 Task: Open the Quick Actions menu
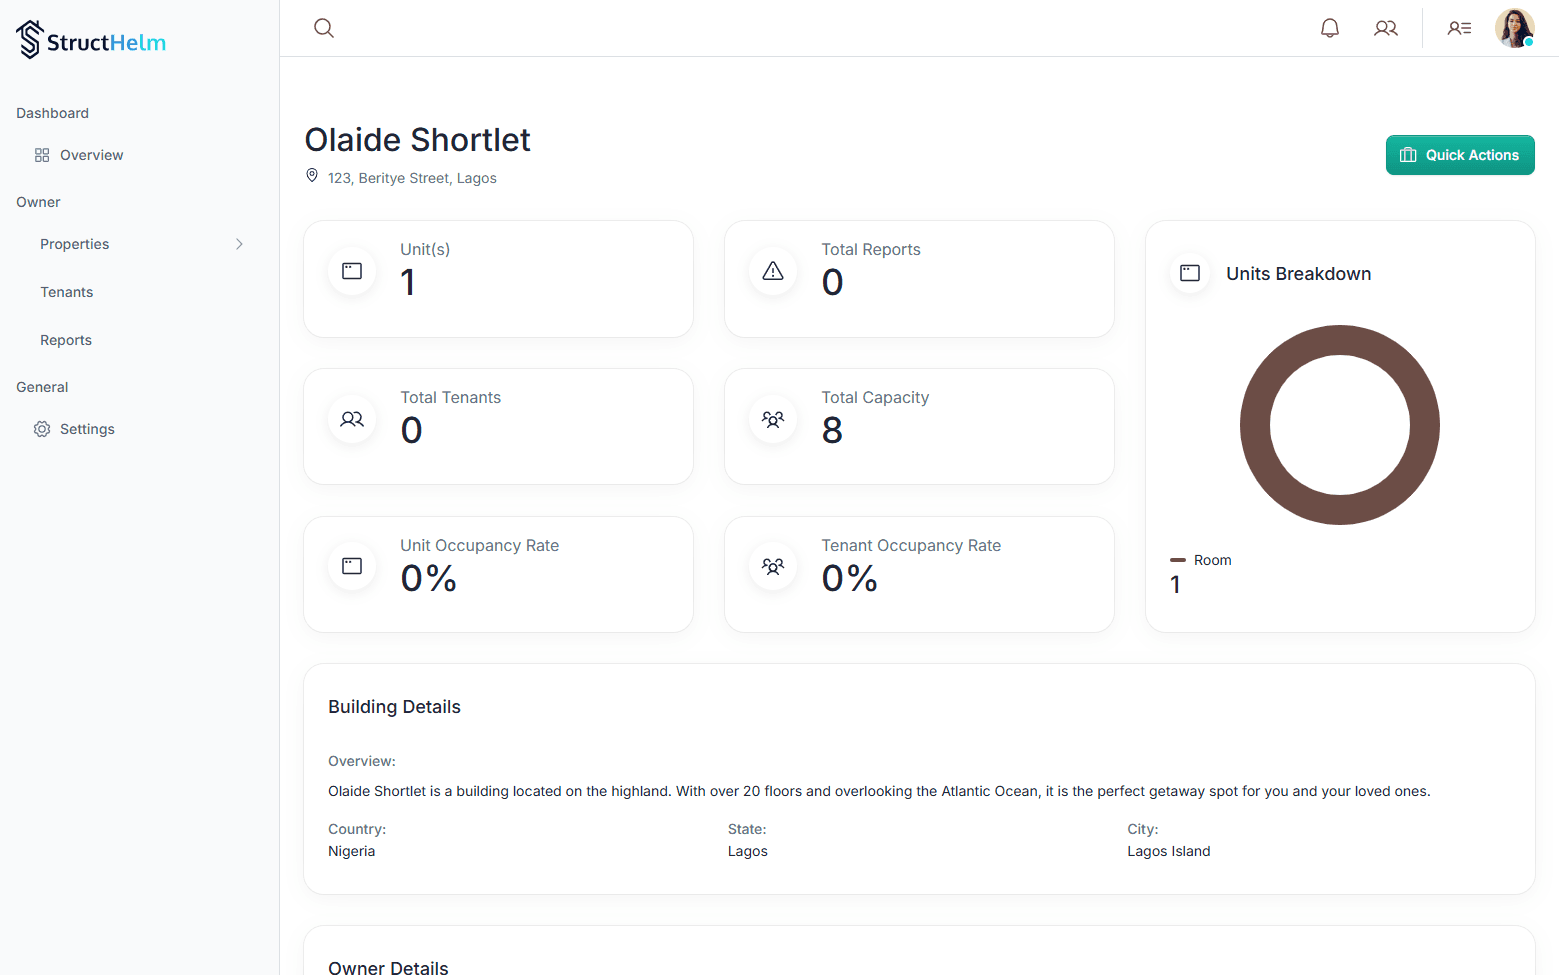click(1460, 155)
